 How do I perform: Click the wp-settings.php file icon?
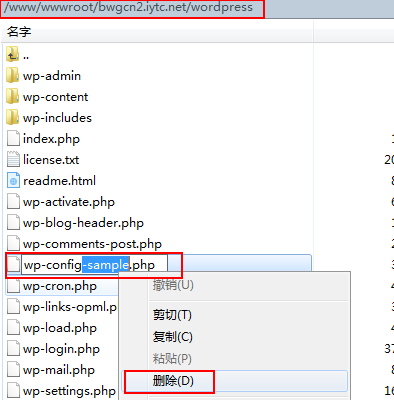coord(13,391)
